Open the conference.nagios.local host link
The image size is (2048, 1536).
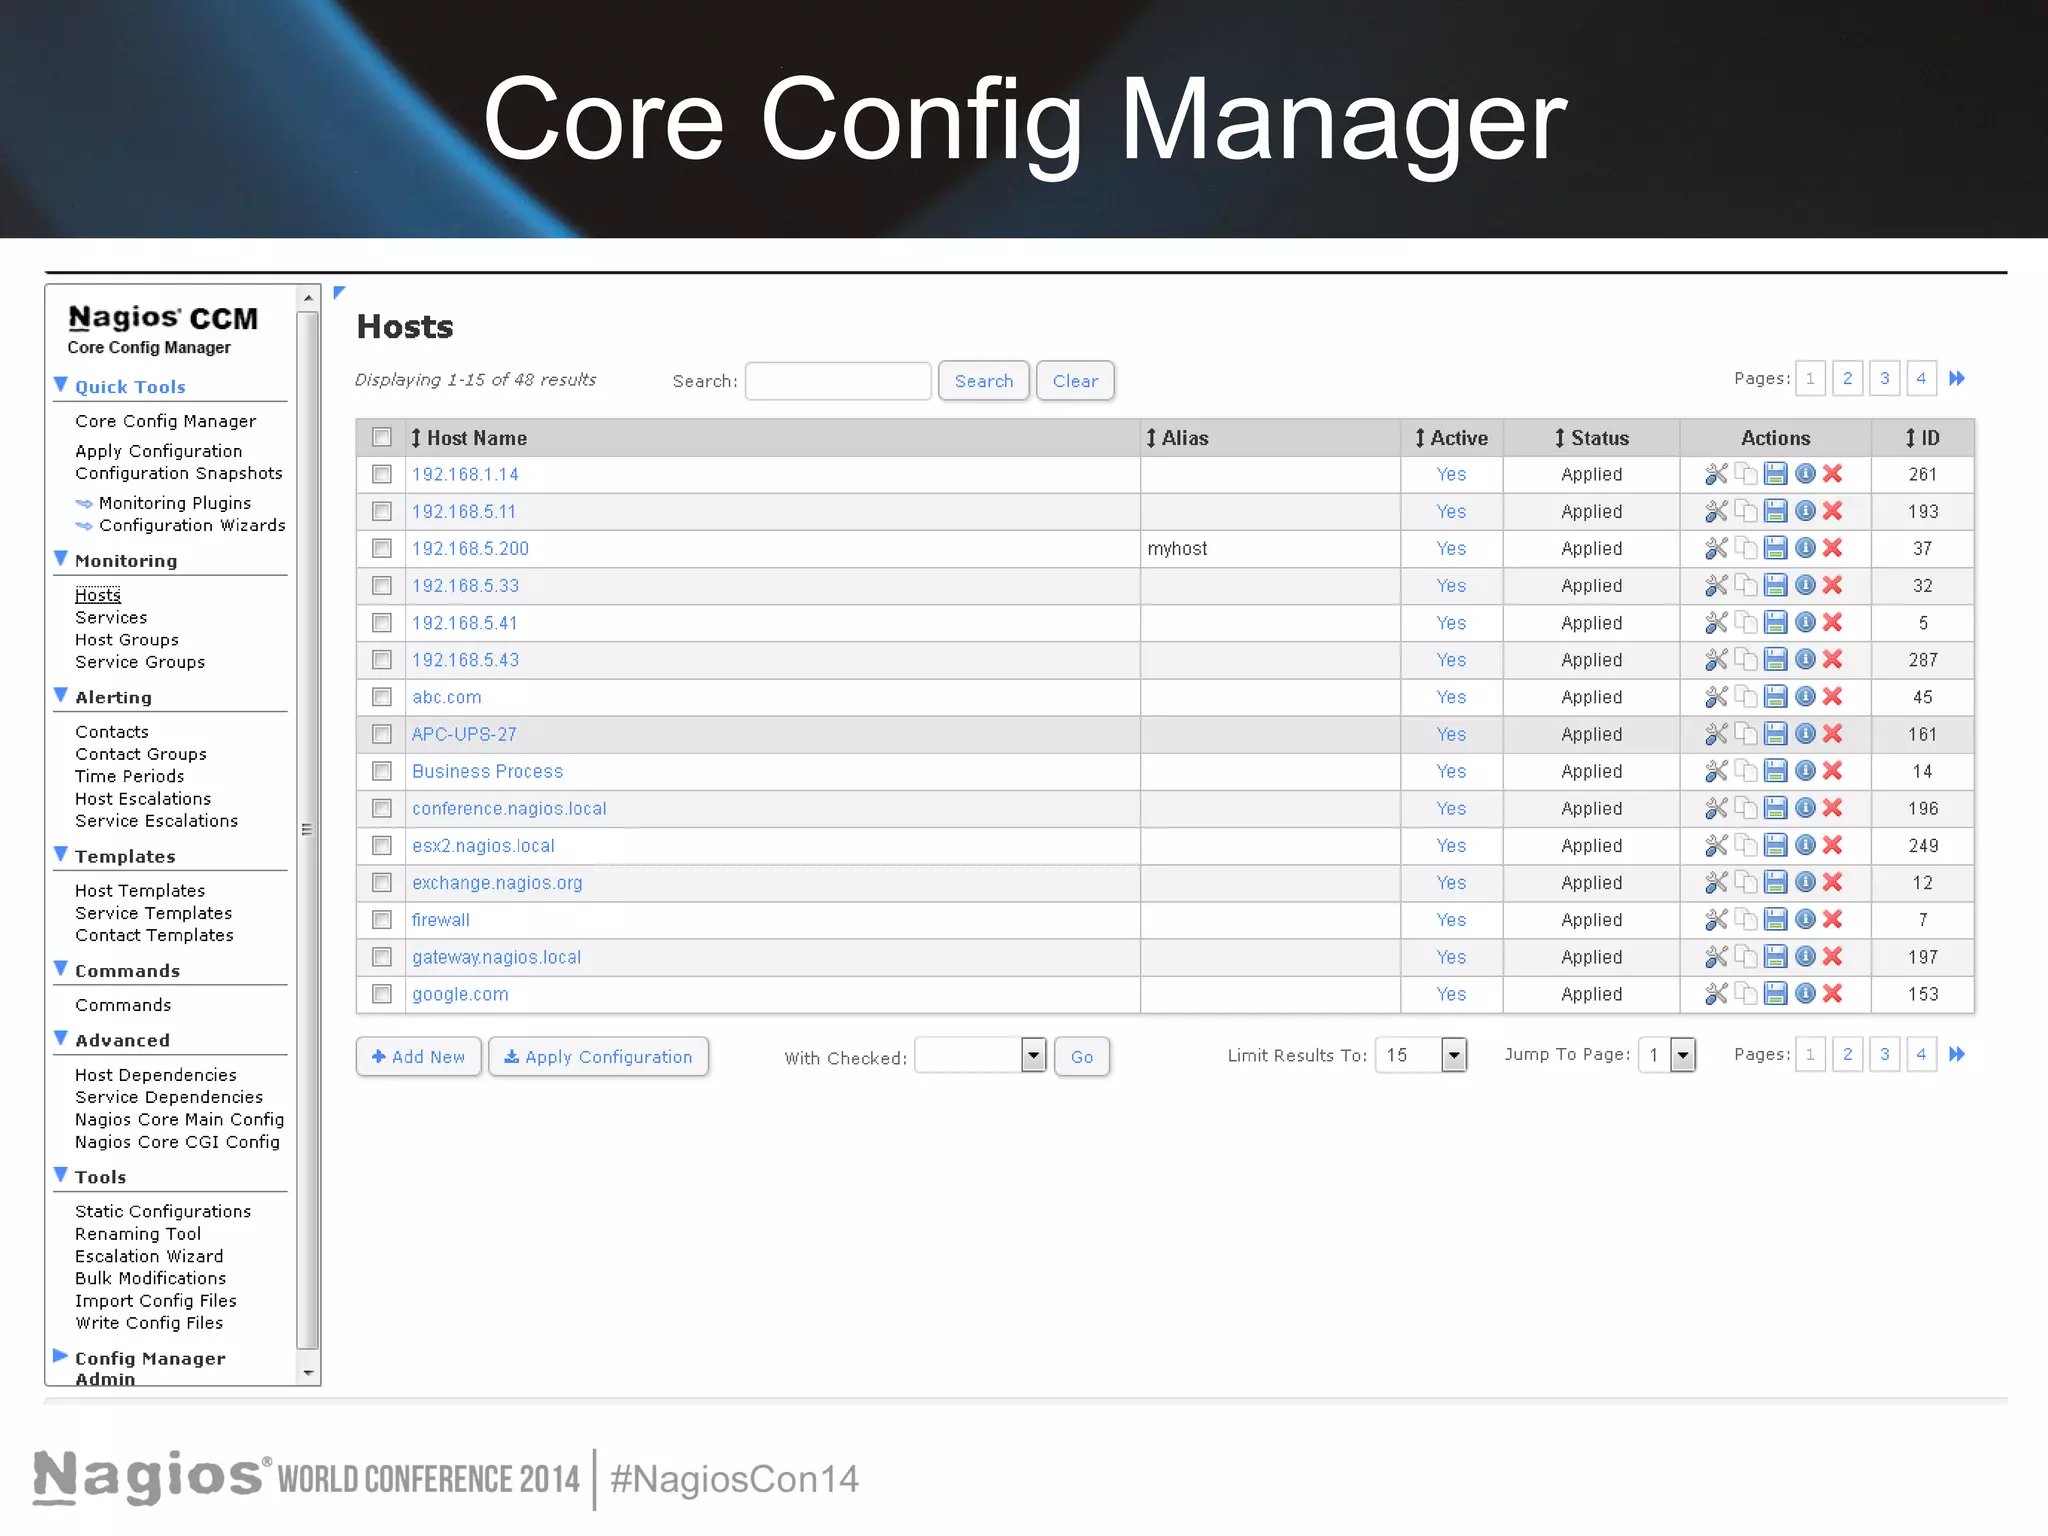click(x=509, y=808)
